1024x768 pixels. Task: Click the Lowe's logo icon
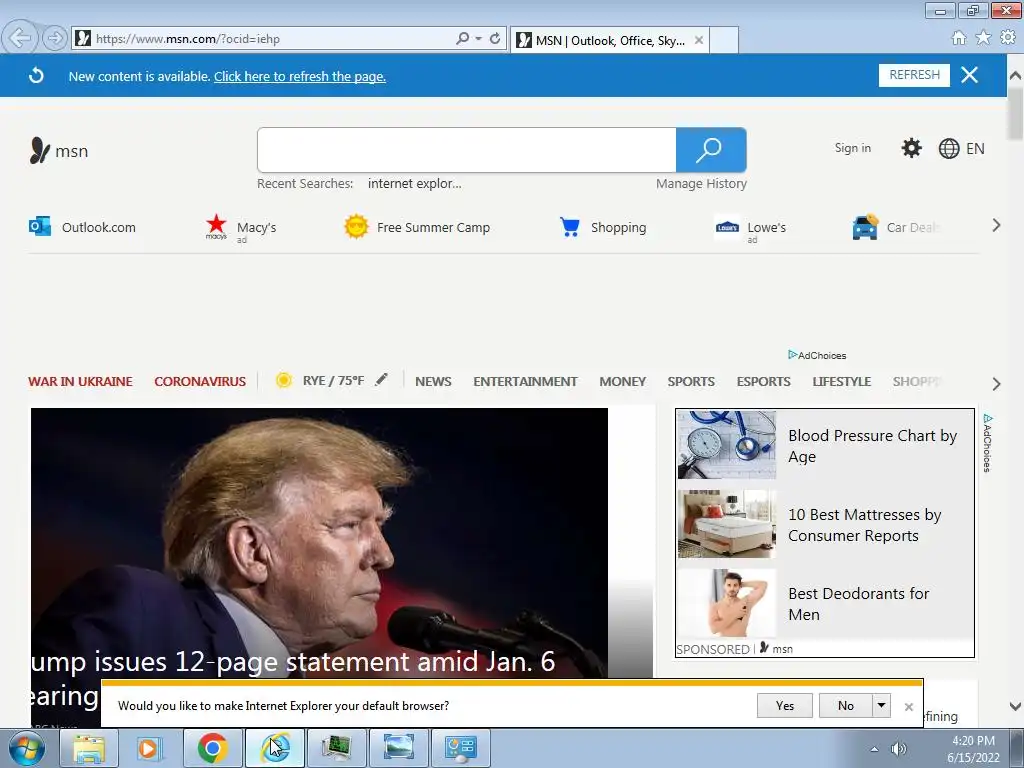click(727, 227)
